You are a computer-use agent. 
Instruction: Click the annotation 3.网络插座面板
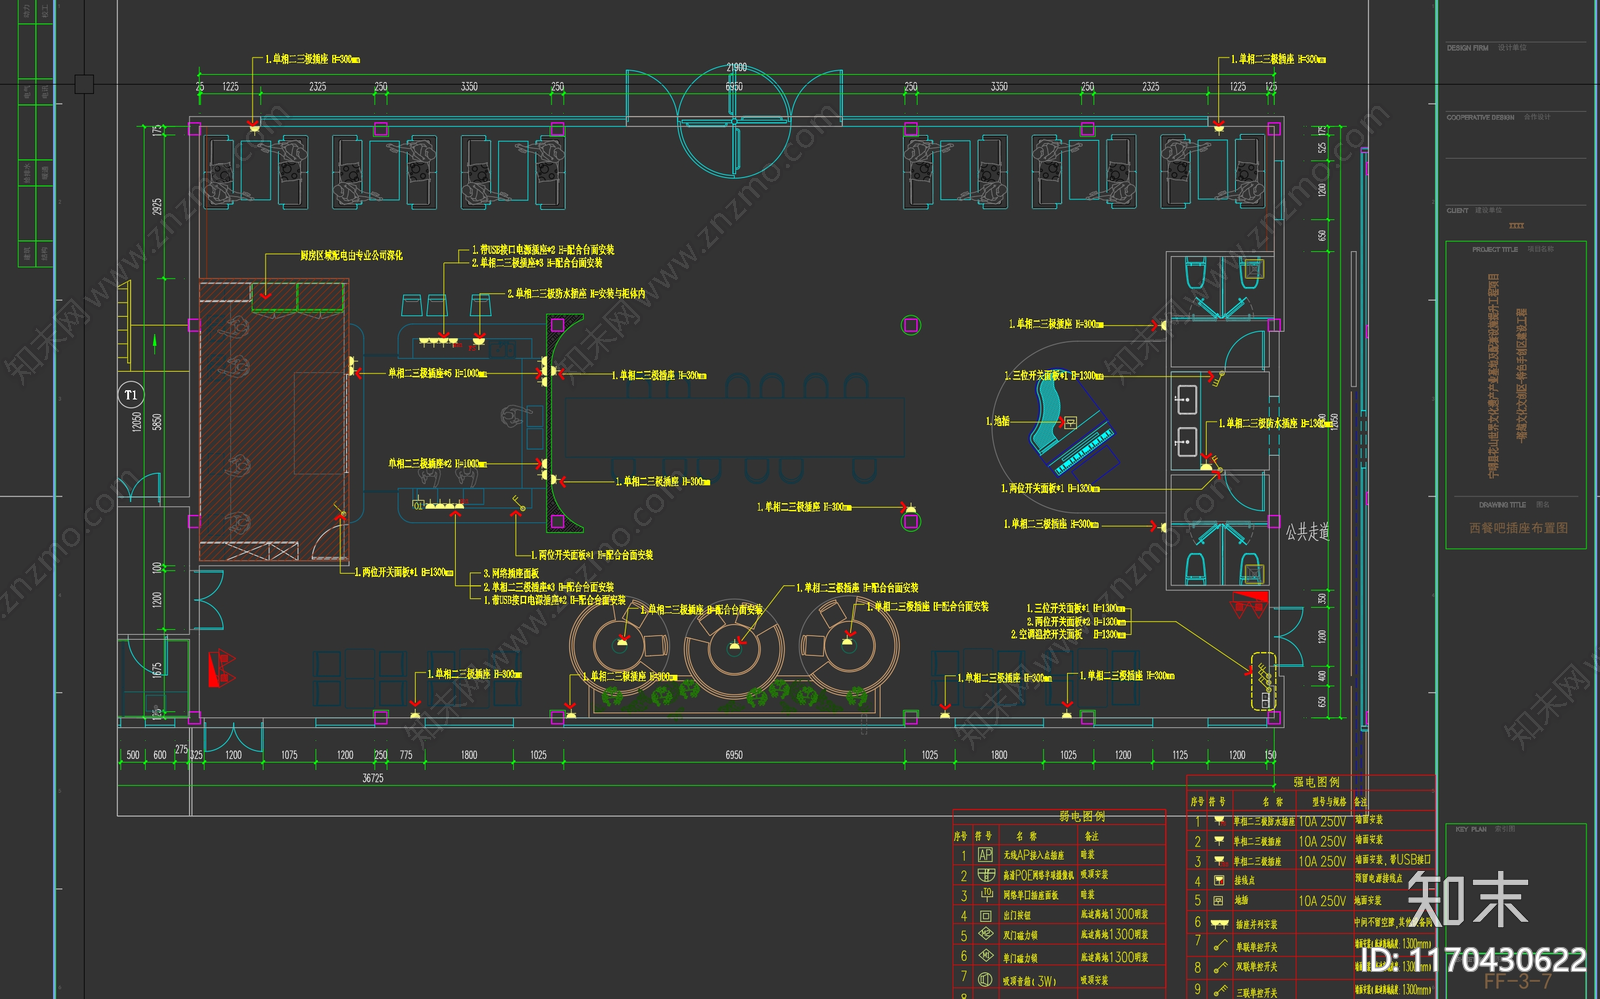tap(511, 574)
